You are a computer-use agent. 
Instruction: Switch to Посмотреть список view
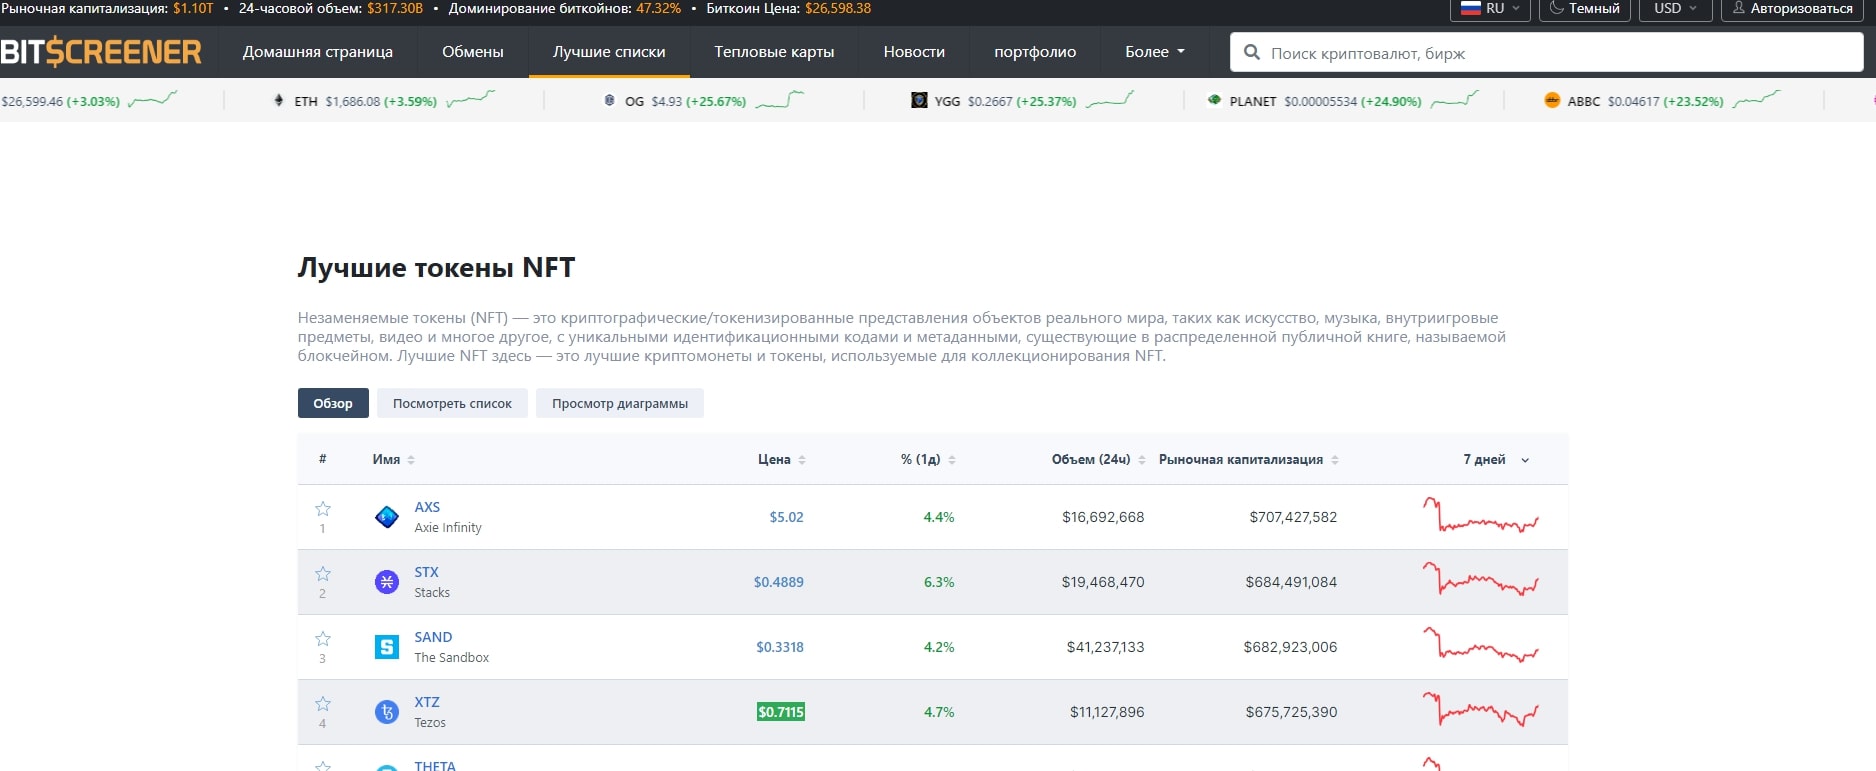point(452,403)
